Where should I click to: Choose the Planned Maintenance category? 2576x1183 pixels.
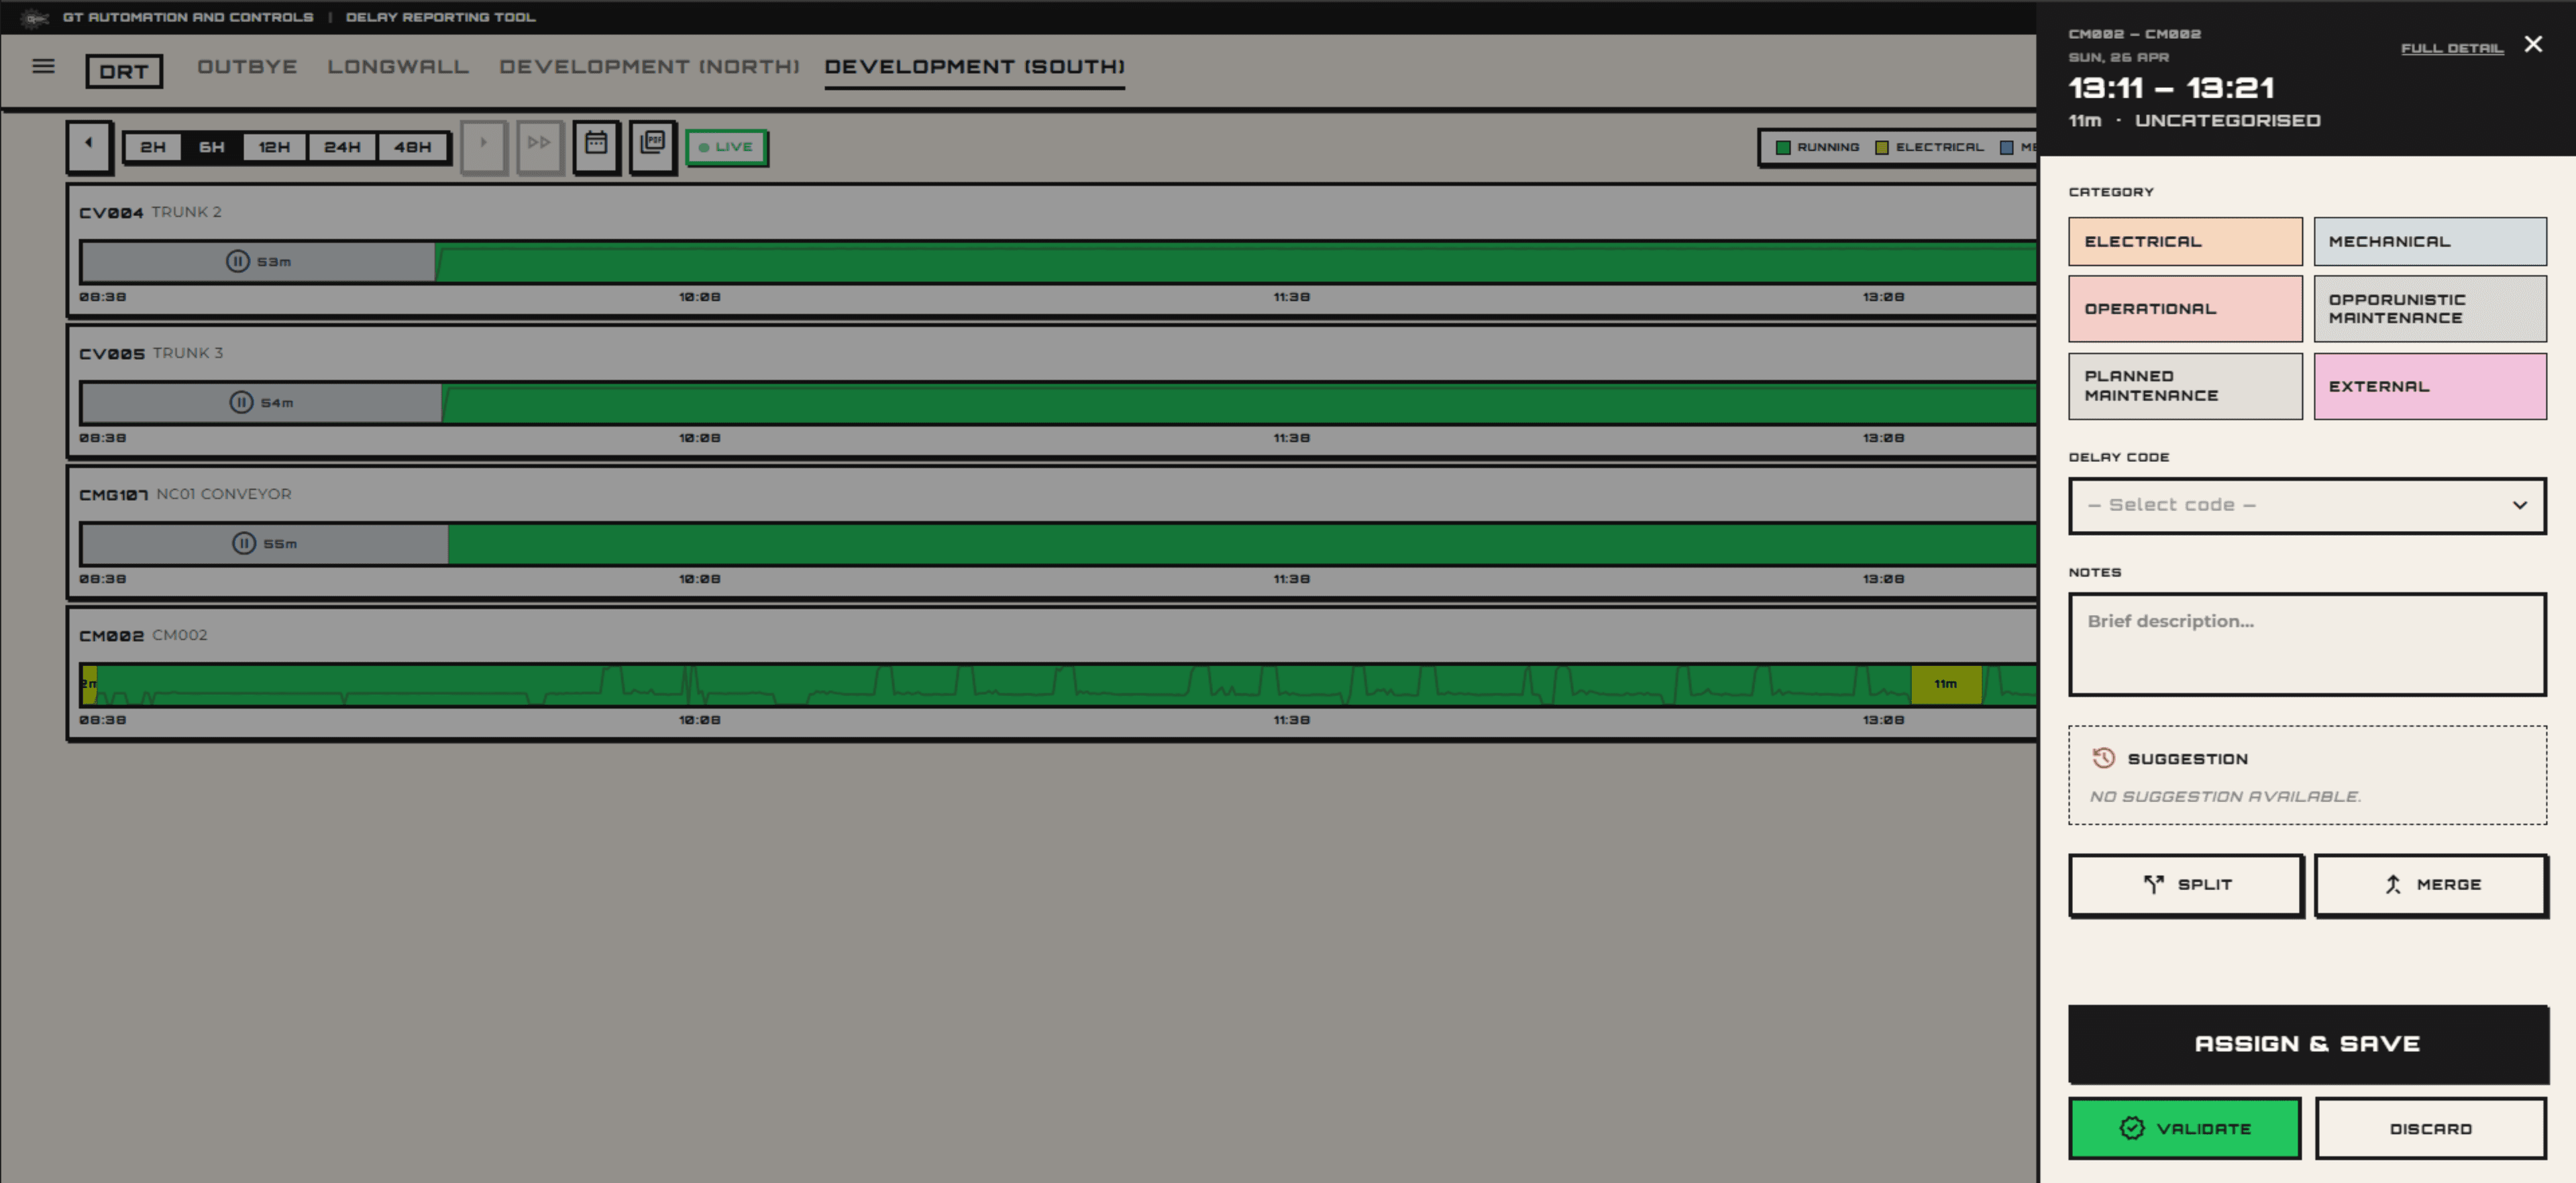click(x=2185, y=386)
